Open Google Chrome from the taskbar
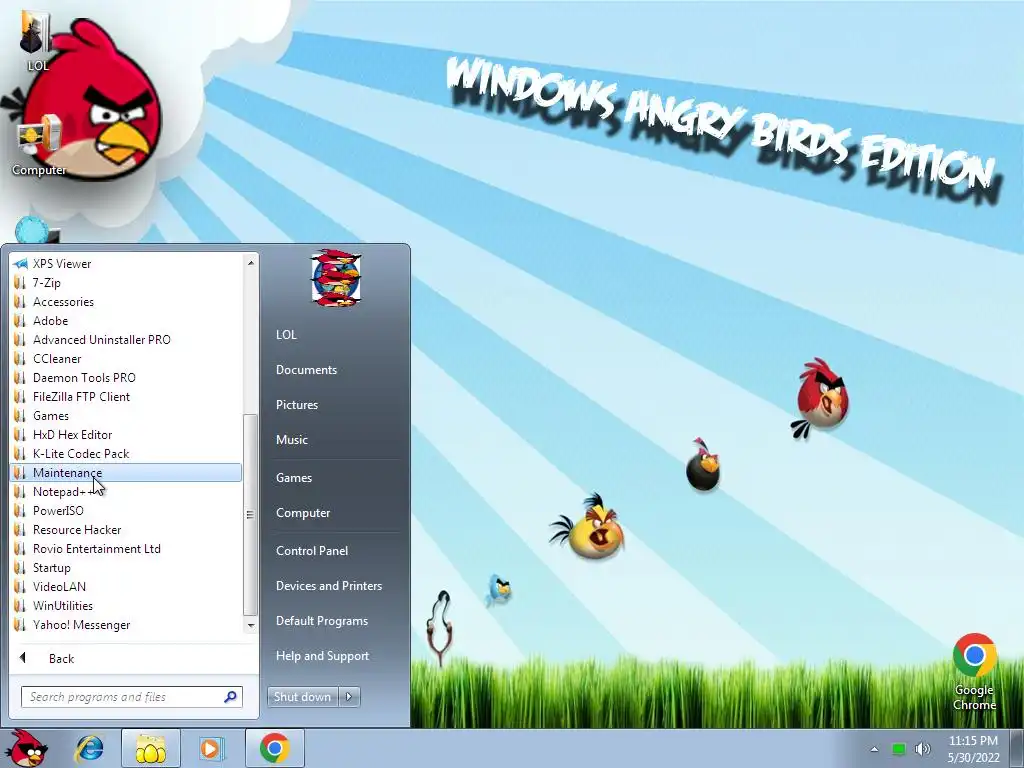 point(274,748)
